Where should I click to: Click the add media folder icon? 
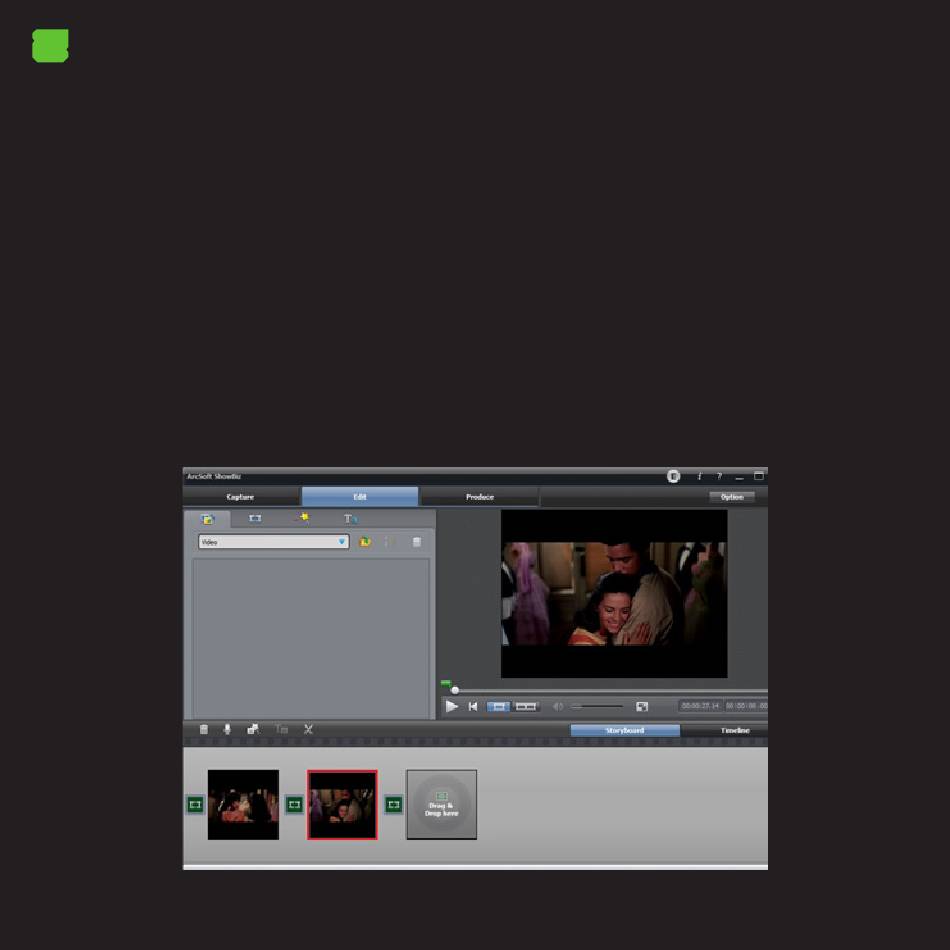[365, 542]
